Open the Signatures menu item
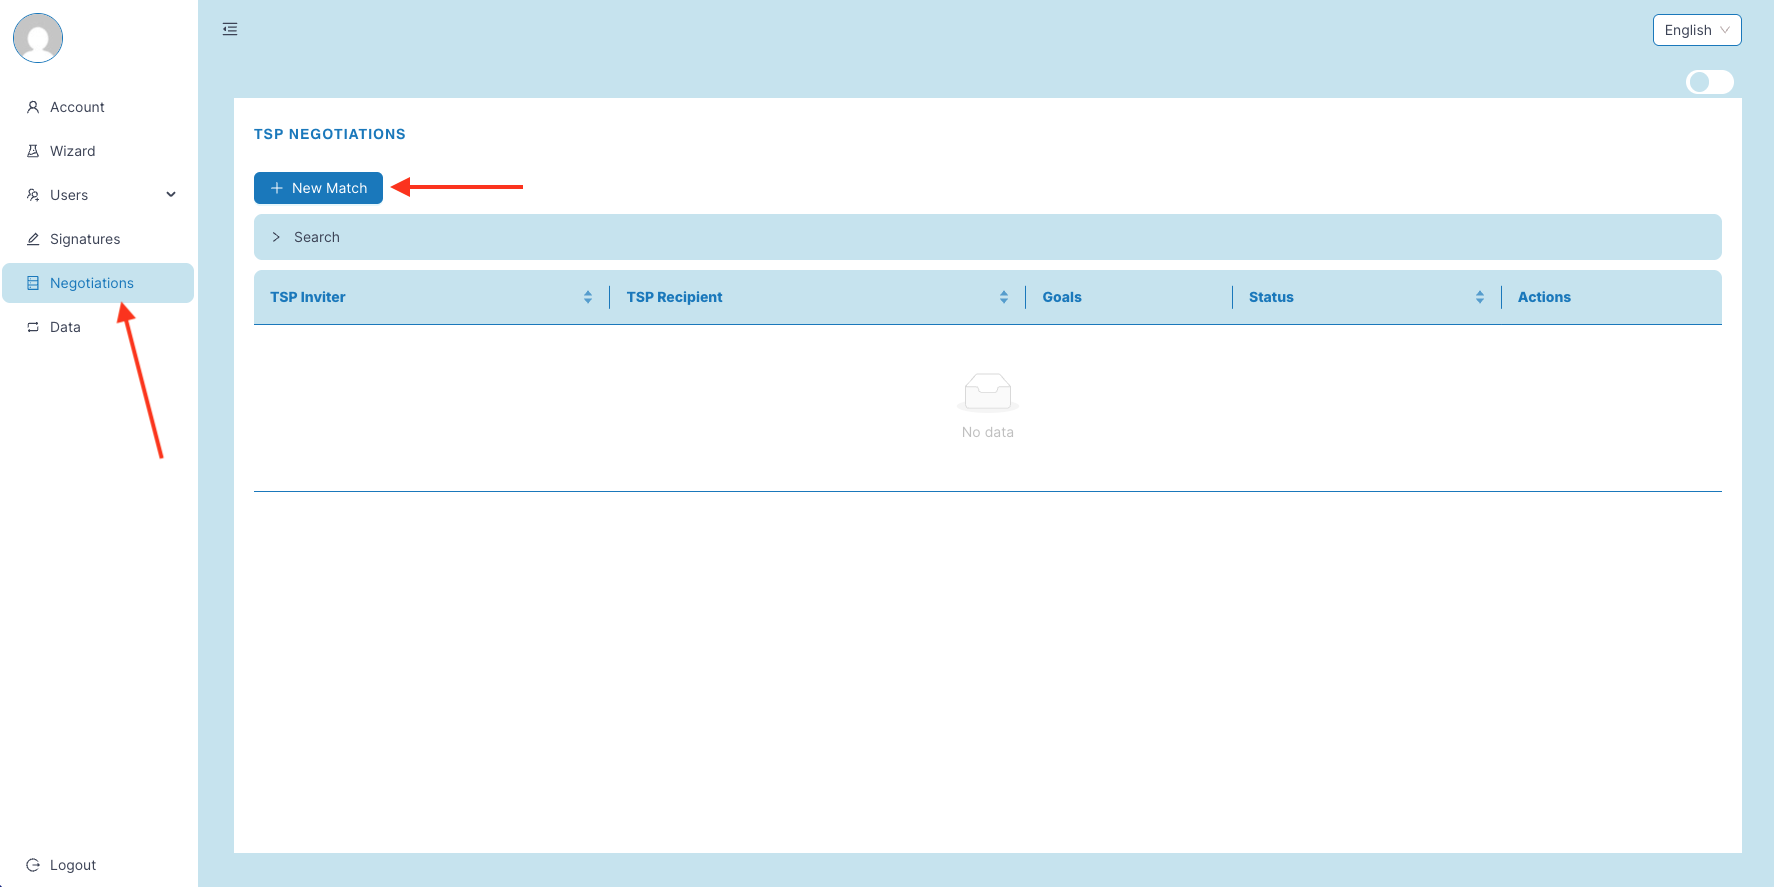The width and height of the screenshot is (1774, 887). click(x=98, y=239)
